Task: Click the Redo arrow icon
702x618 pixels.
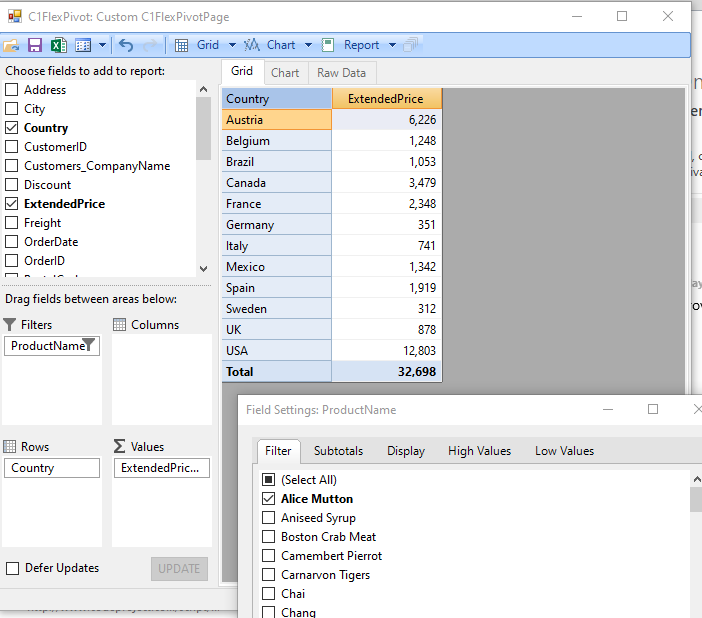Action: (150, 45)
